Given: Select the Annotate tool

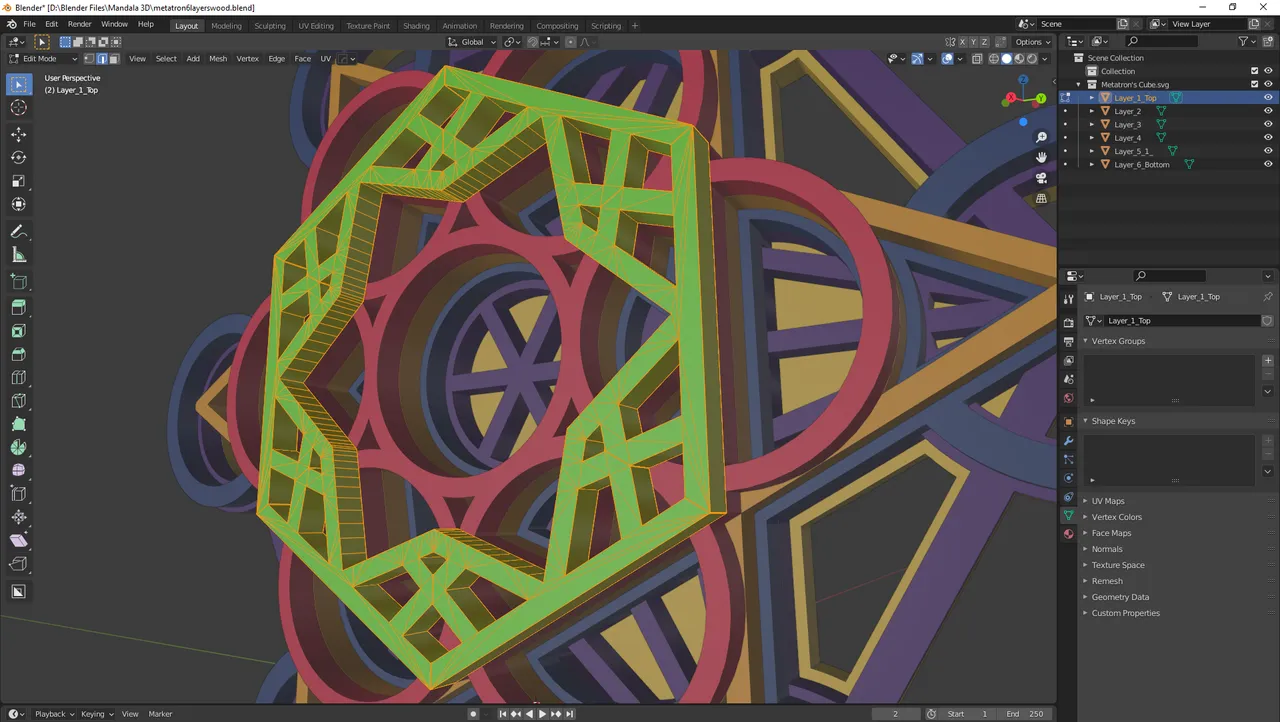Looking at the screenshot, I should coord(18,231).
